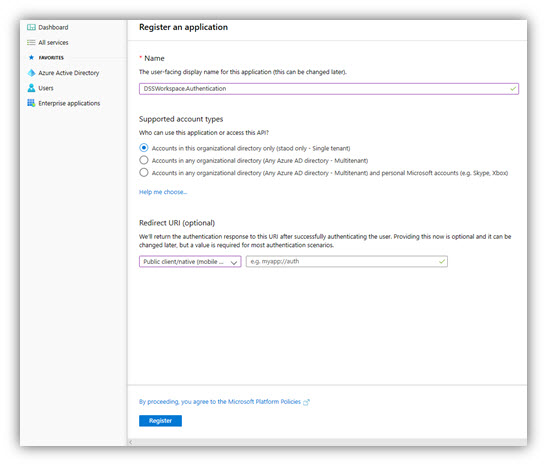
Task: Open All services list icon
Action: (31, 43)
